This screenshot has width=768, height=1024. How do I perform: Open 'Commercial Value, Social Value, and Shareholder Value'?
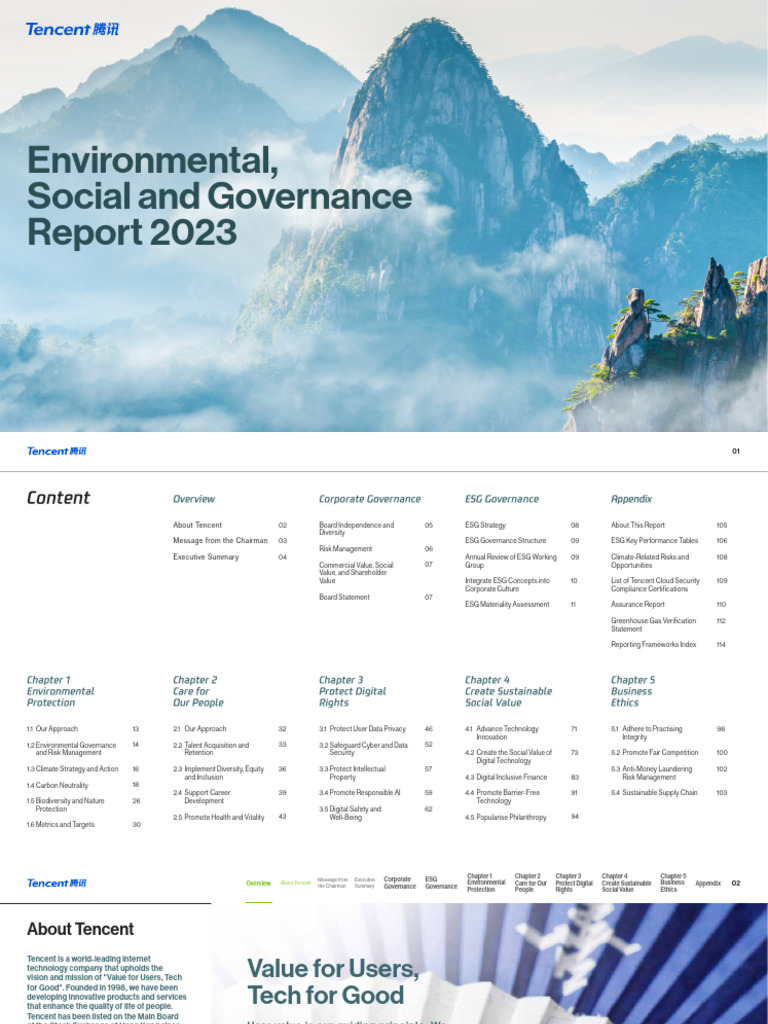click(x=357, y=573)
